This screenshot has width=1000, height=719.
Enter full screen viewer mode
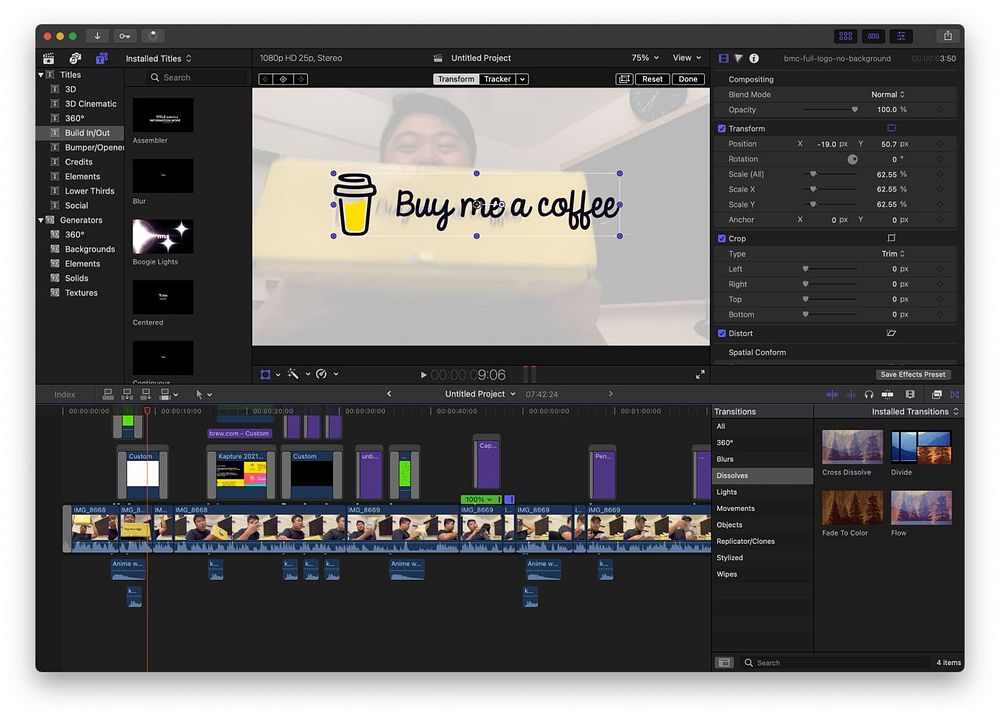coord(700,374)
